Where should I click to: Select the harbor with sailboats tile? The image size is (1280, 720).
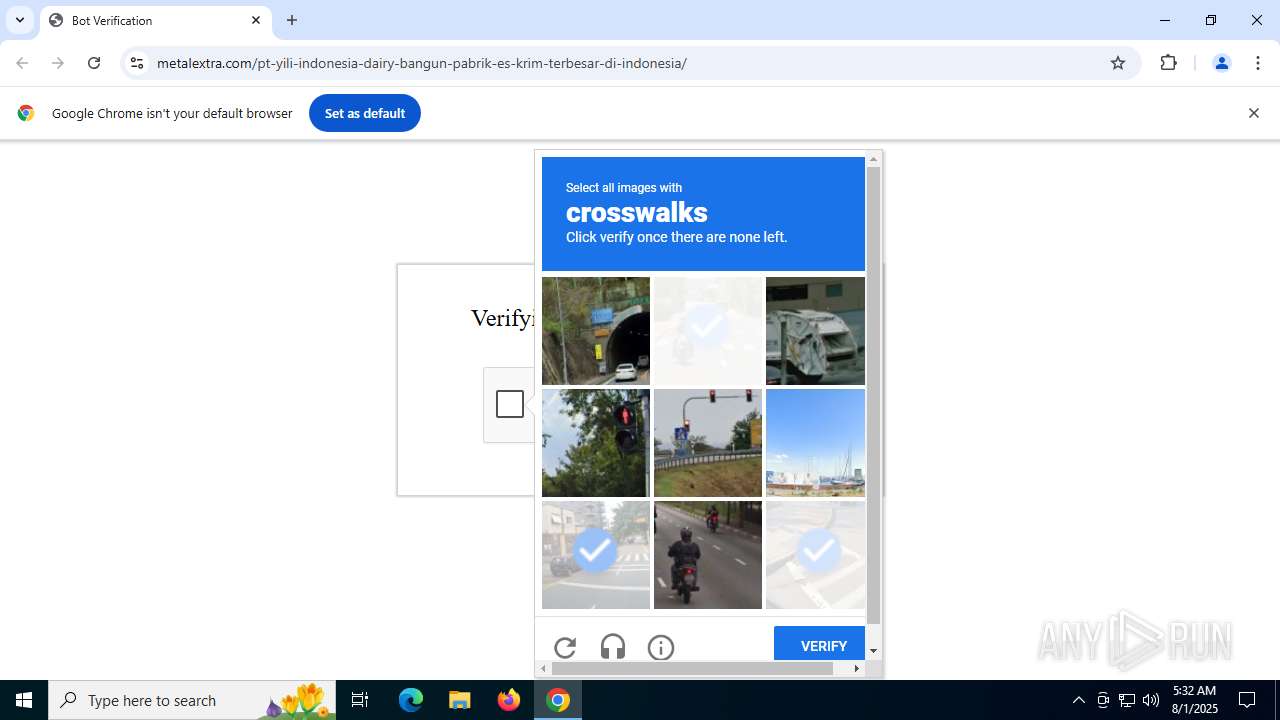coord(815,443)
